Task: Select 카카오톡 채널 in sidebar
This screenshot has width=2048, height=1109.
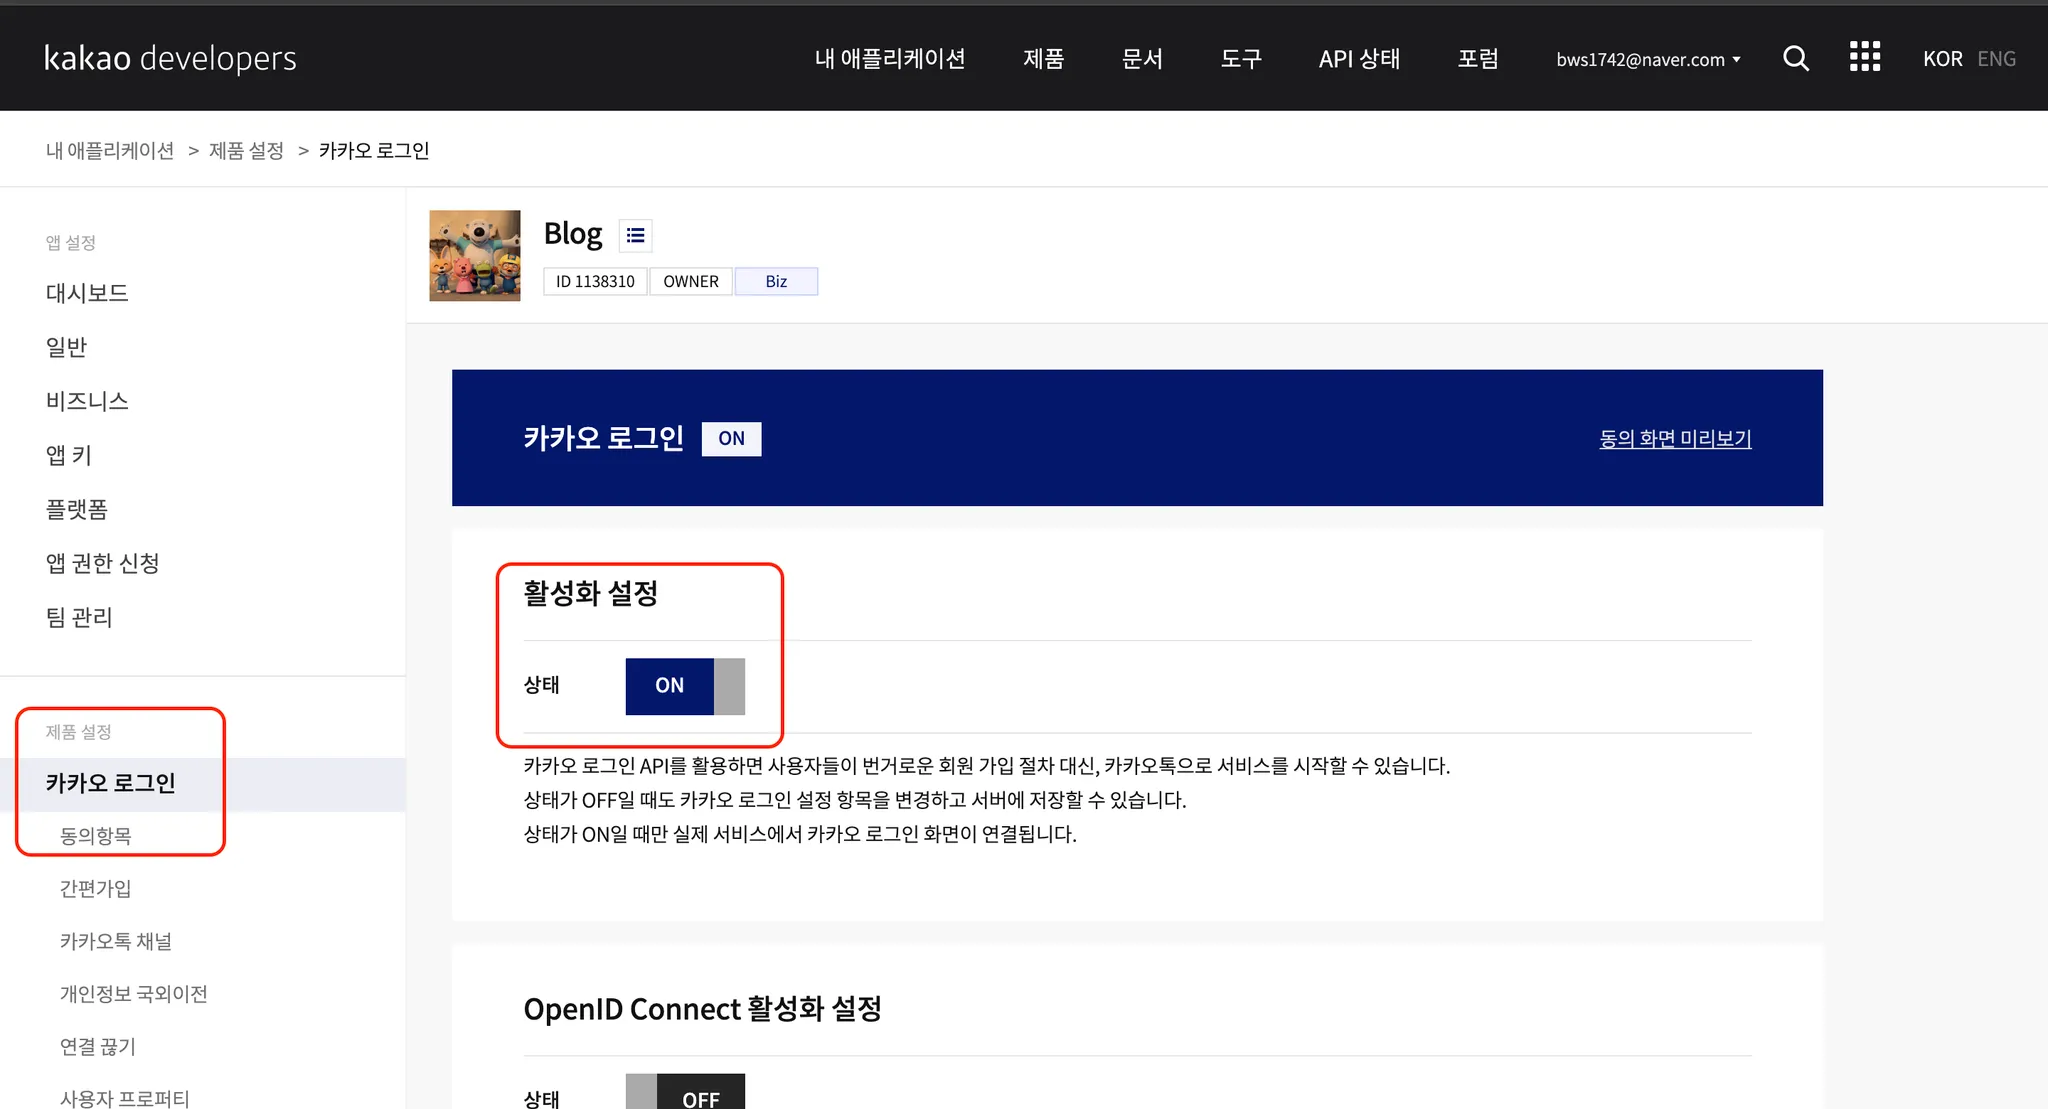Action: pyautogui.click(x=116, y=941)
